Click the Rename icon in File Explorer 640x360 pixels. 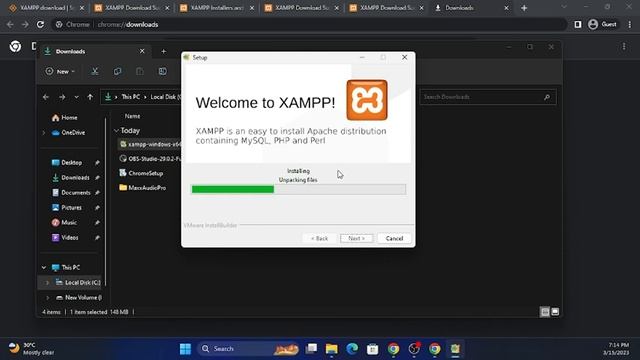162,71
